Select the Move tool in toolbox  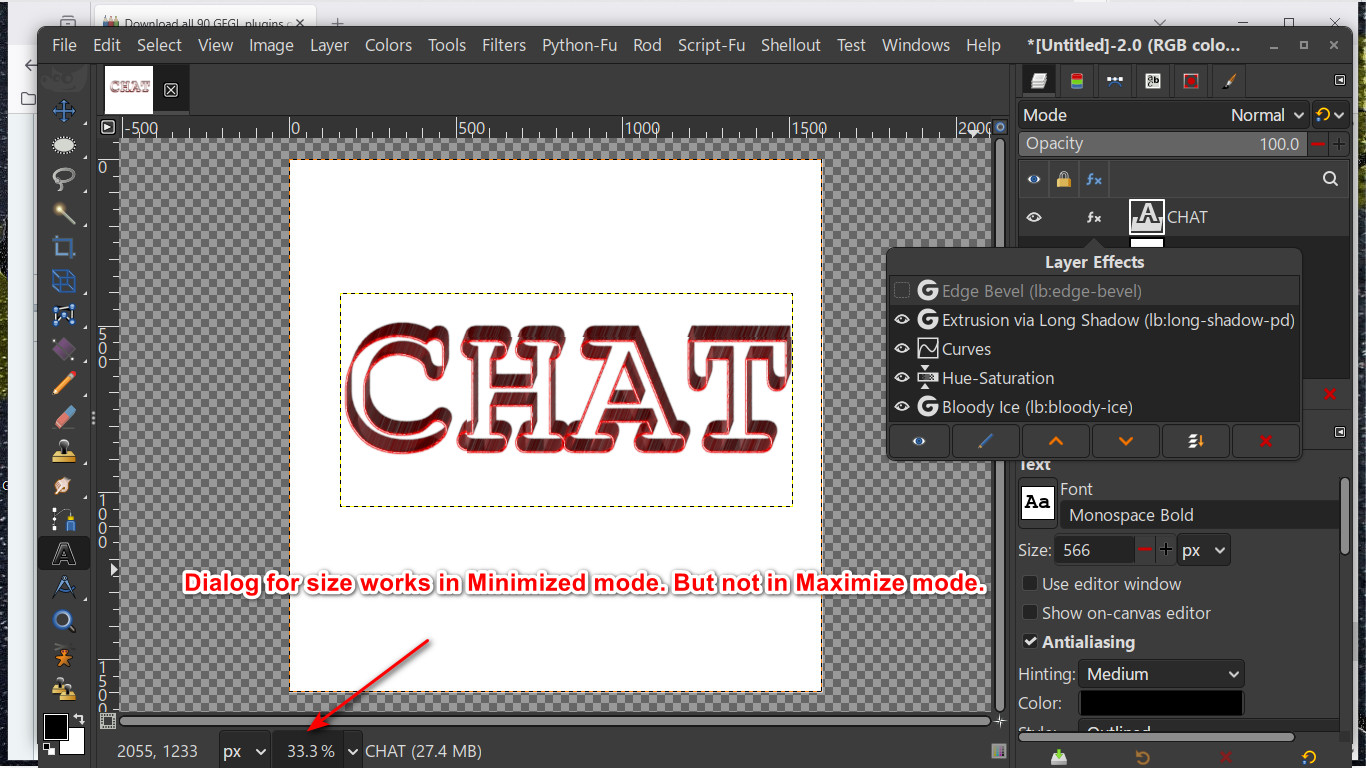(64, 111)
